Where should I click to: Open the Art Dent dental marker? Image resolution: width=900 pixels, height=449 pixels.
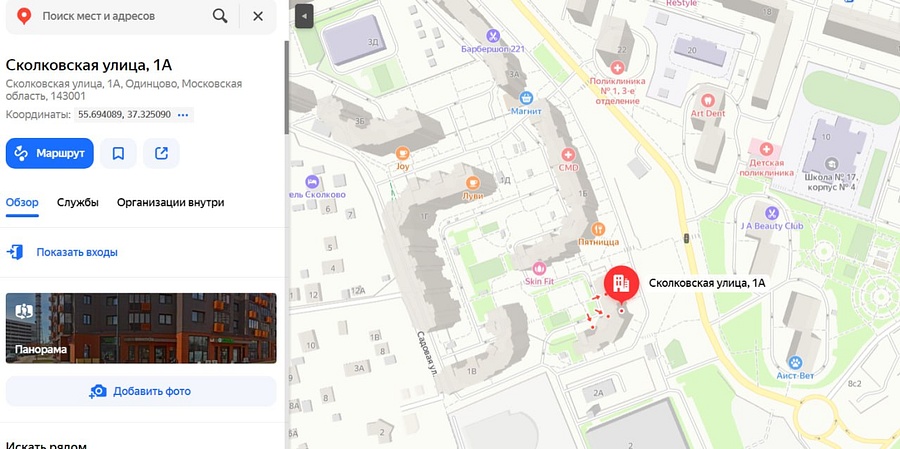(708, 100)
